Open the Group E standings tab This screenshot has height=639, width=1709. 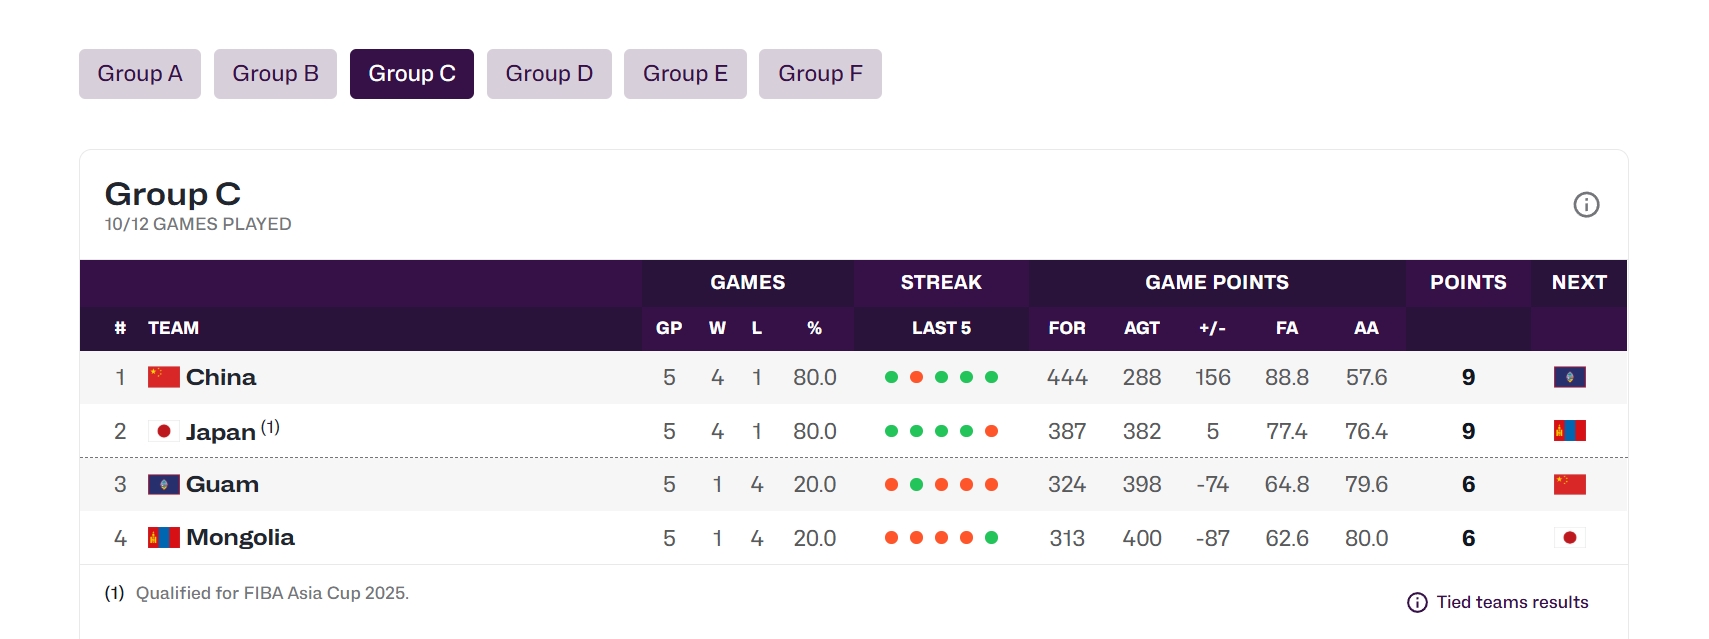[x=685, y=74]
